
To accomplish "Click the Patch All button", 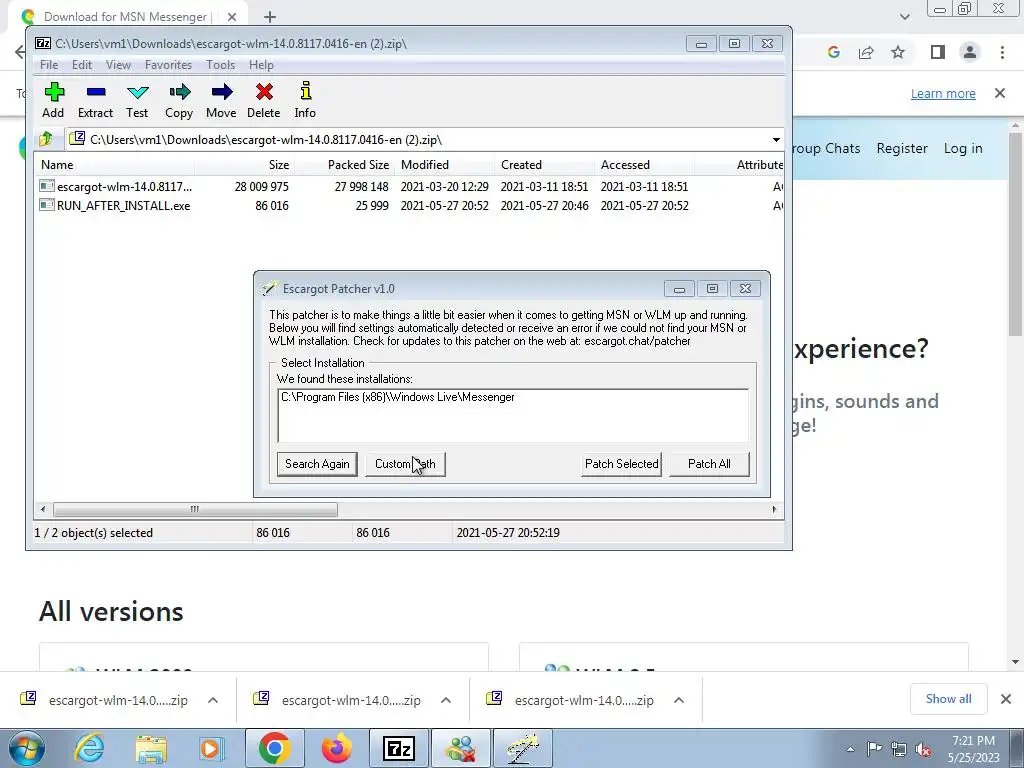I will click(709, 464).
